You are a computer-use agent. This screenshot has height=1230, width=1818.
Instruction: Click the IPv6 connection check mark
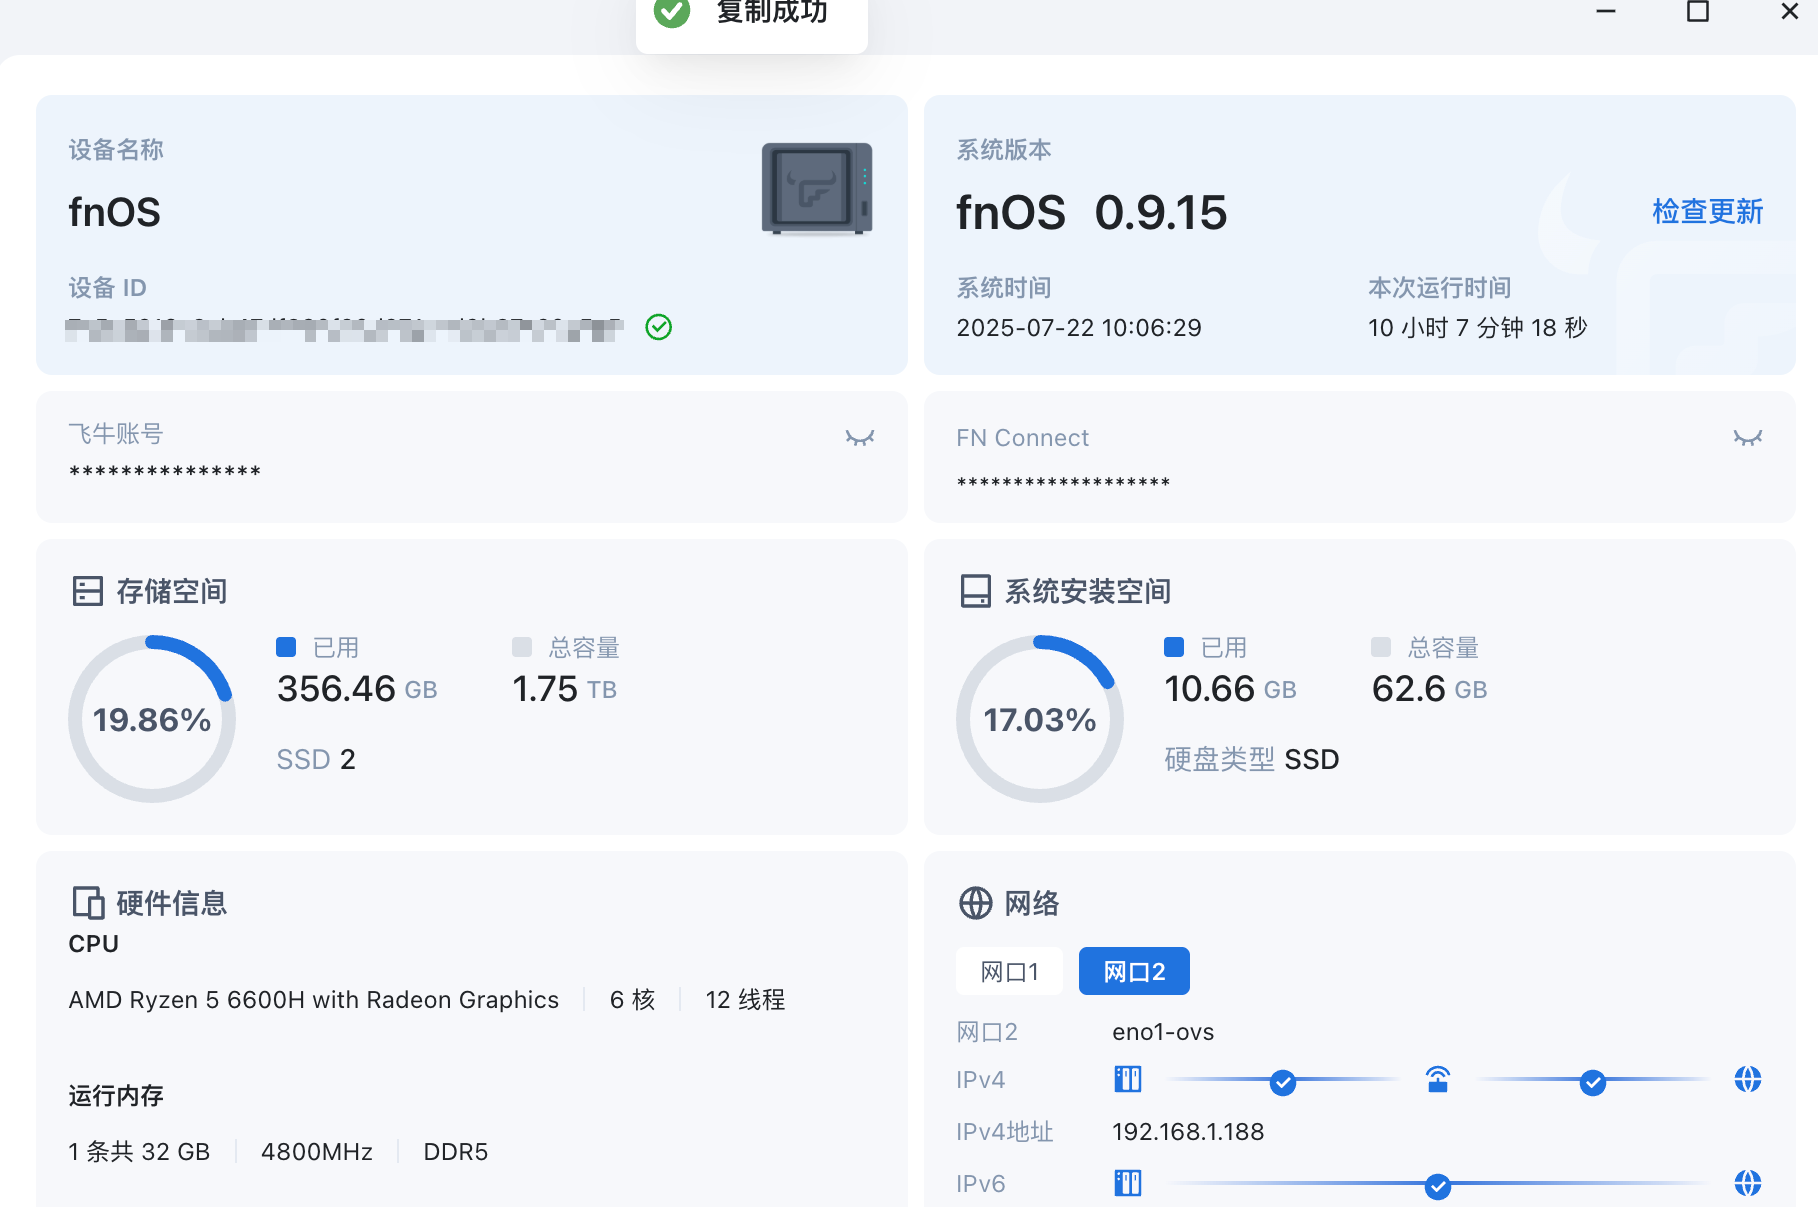click(x=1437, y=1186)
